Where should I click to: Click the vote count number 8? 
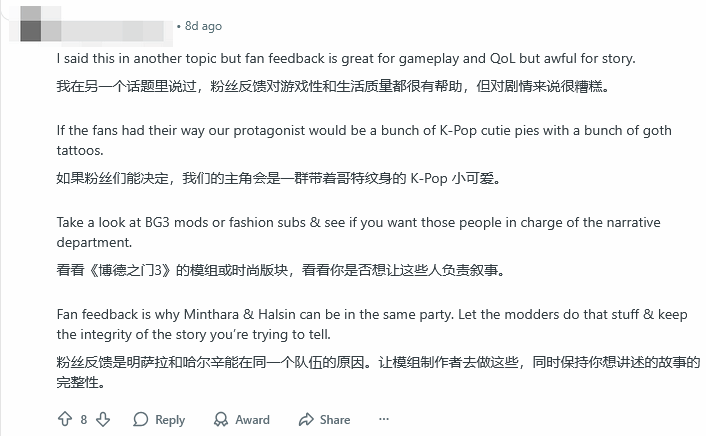(x=84, y=420)
